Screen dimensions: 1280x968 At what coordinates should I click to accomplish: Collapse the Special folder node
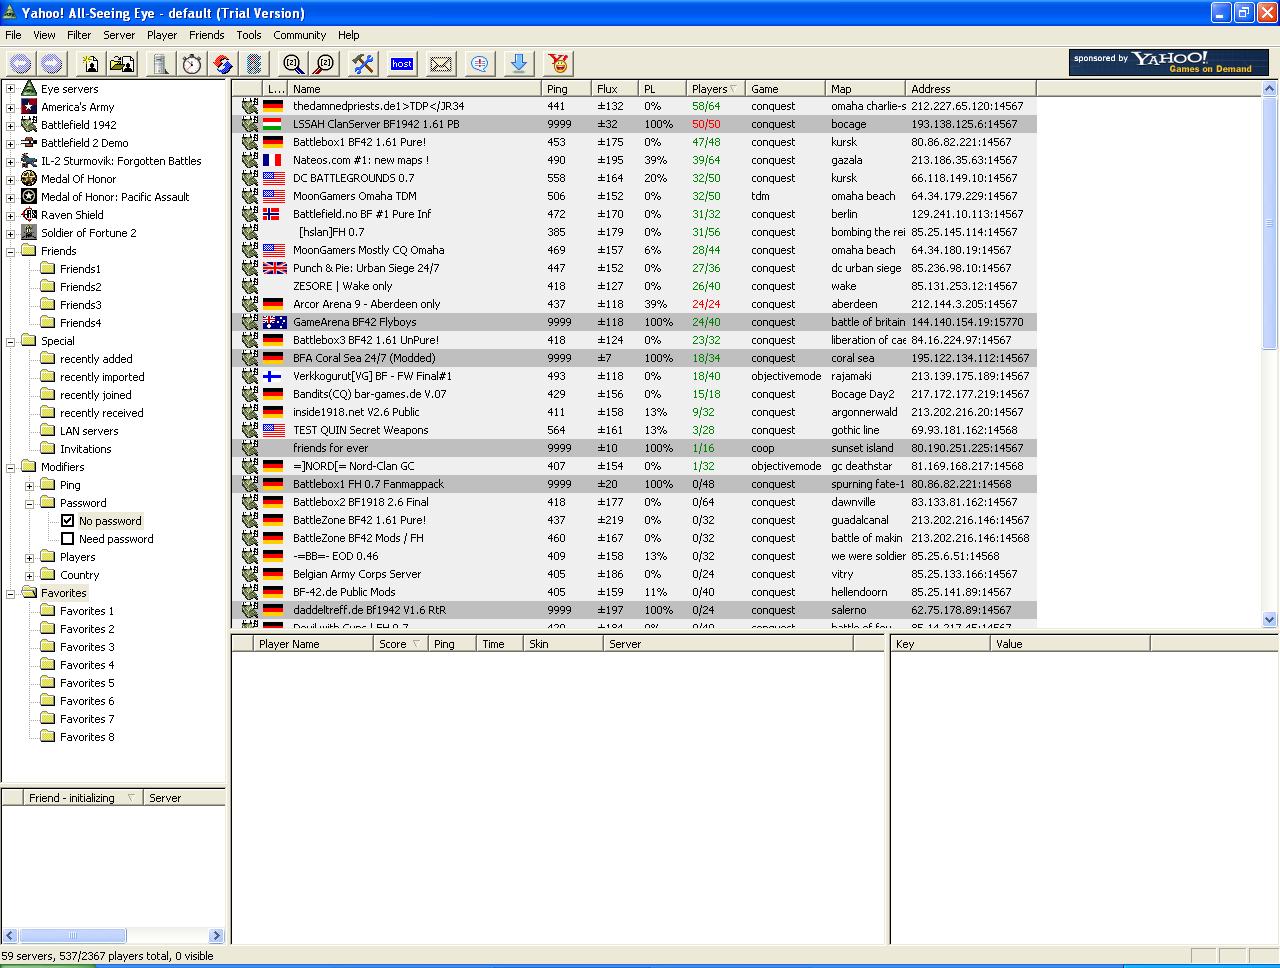(10, 341)
